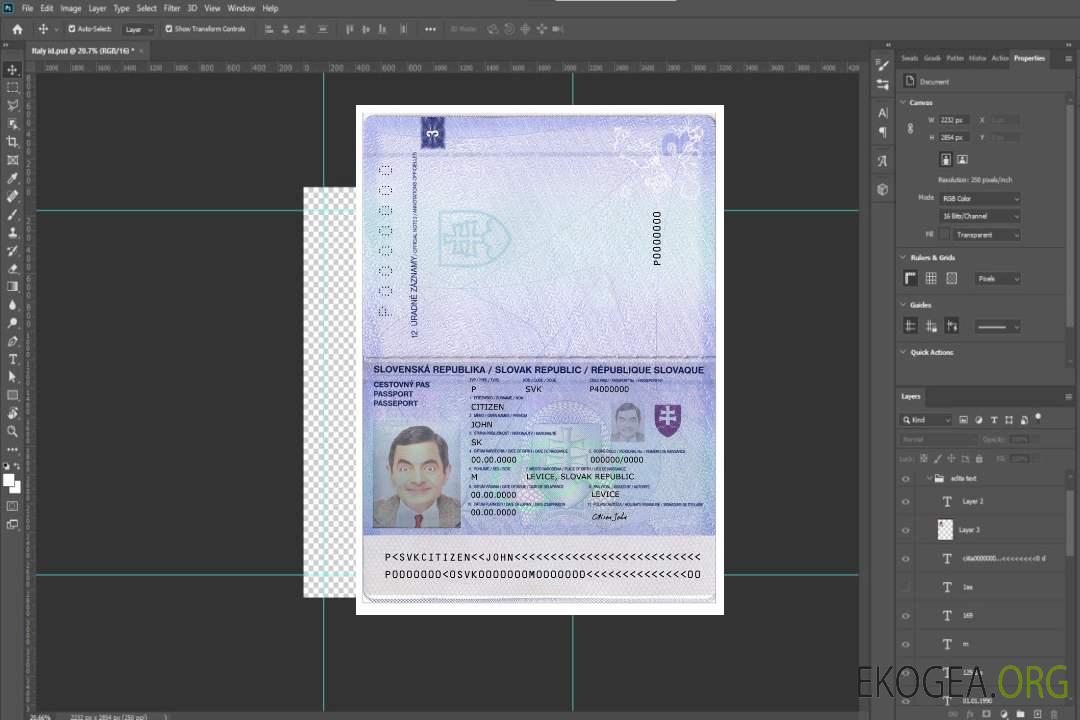Select the Pen tool

tap(12, 341)
